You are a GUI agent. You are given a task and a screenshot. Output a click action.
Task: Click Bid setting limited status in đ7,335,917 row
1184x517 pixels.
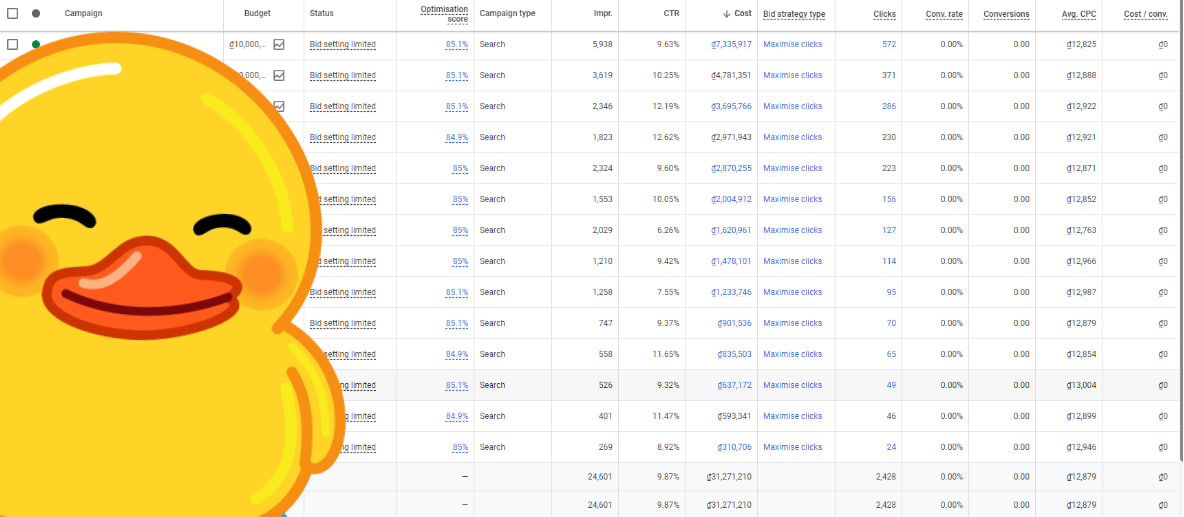(x=342, y=45)
